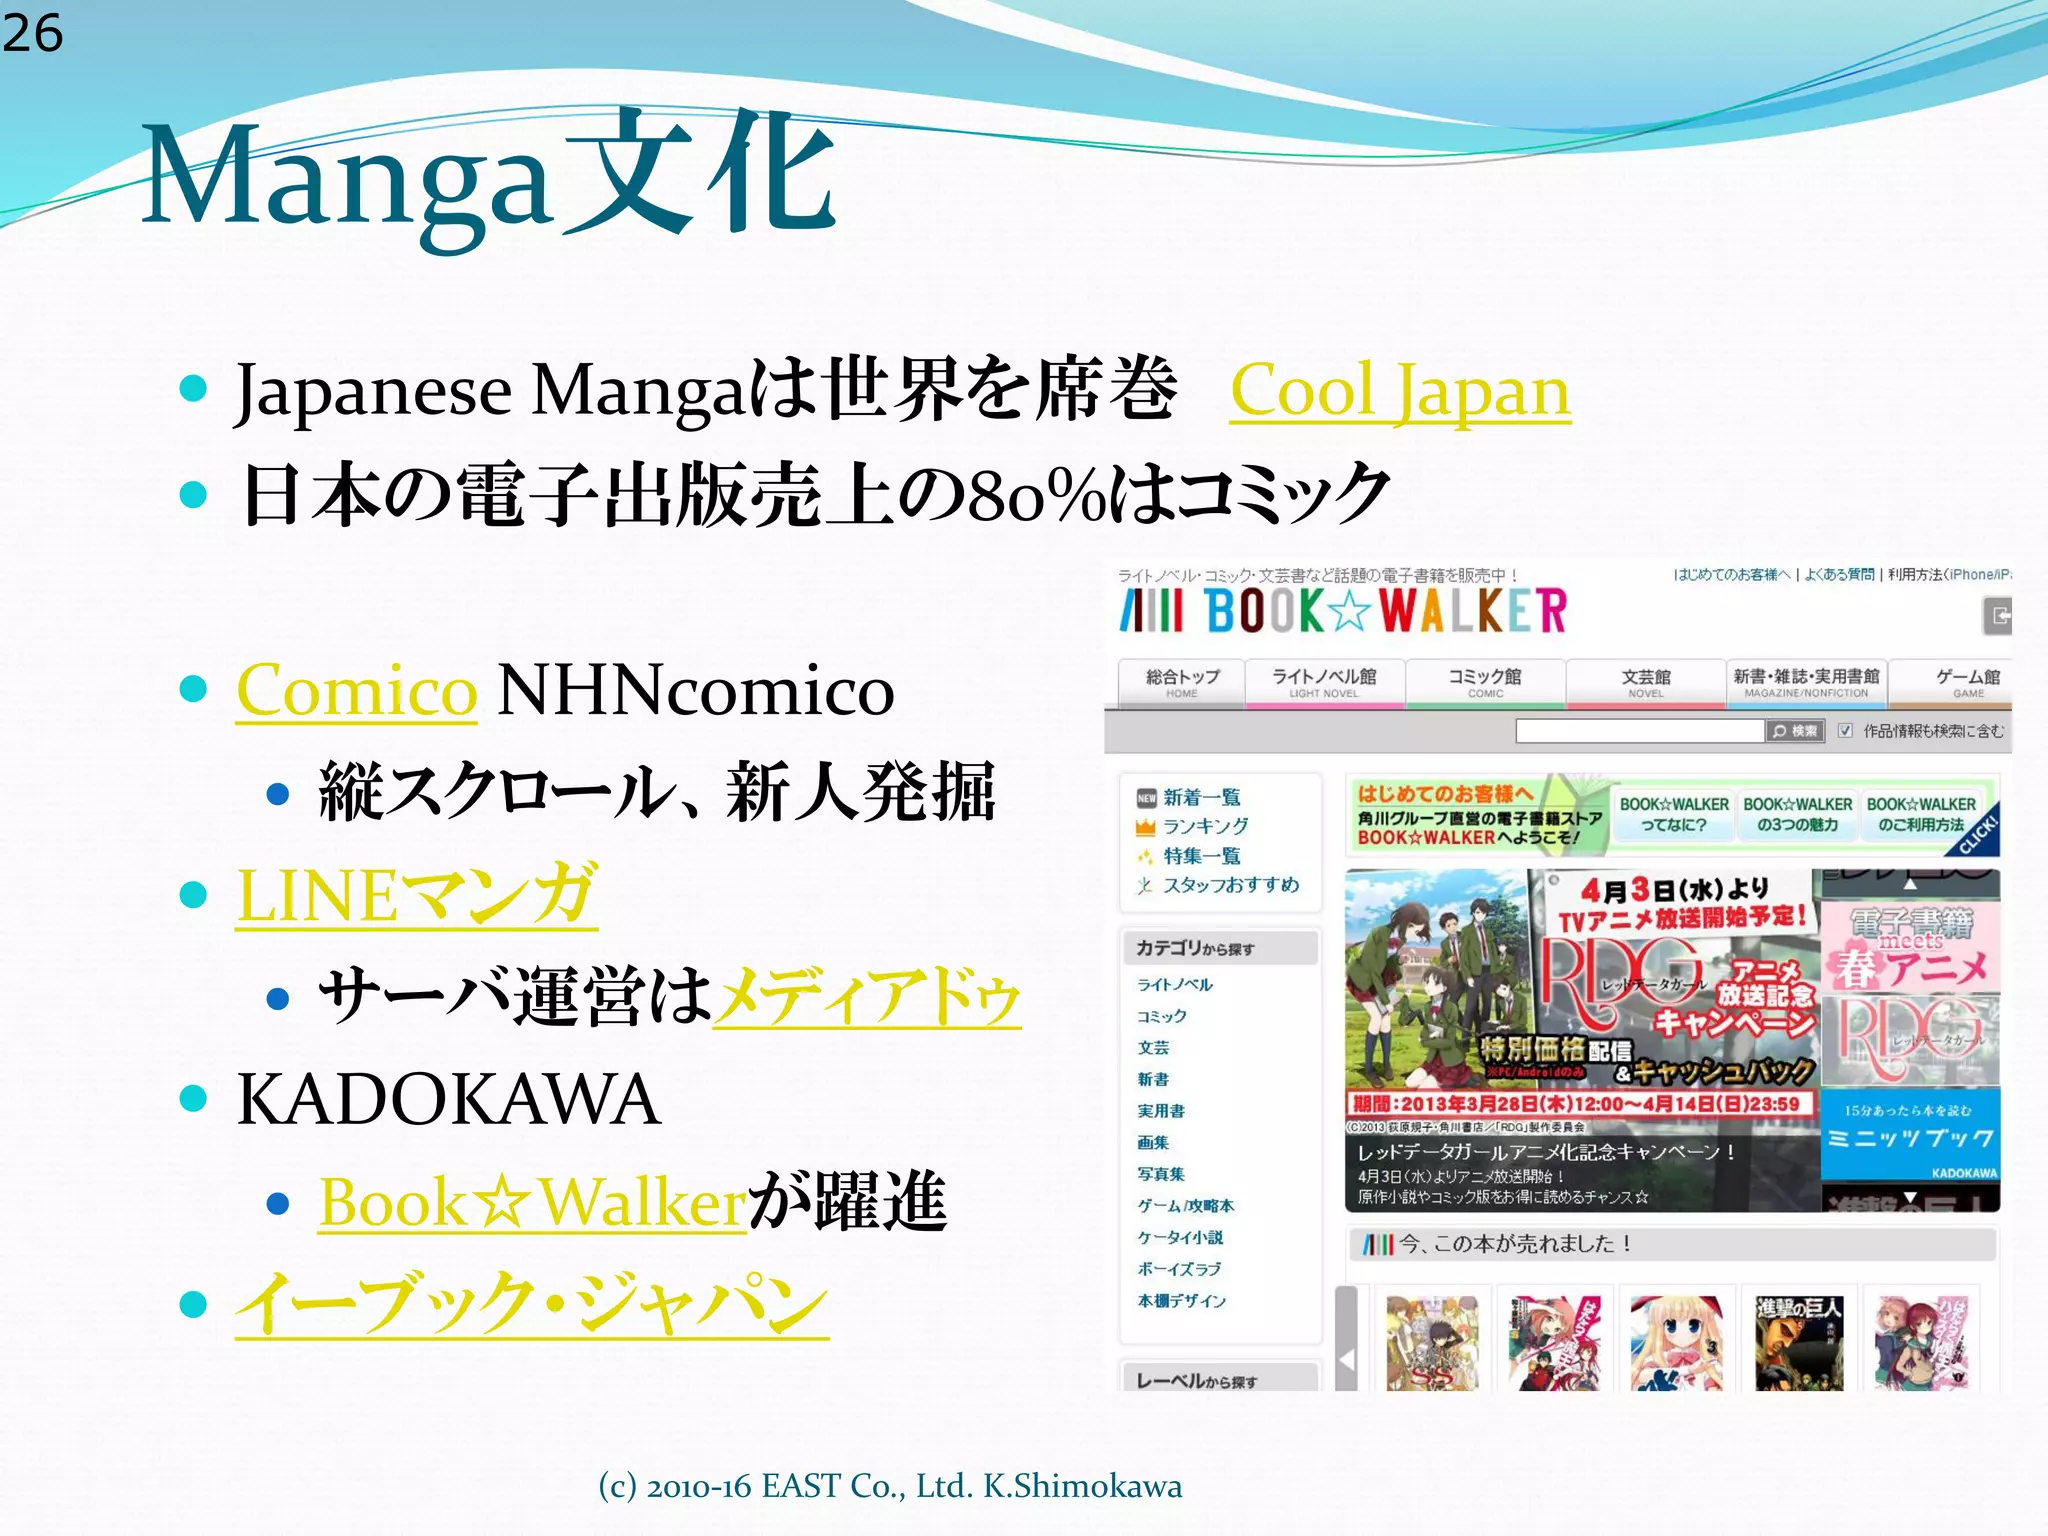Open the ライトノベル館 tab
This screenshot has height=1536, width=2048.
[1324, 683]
